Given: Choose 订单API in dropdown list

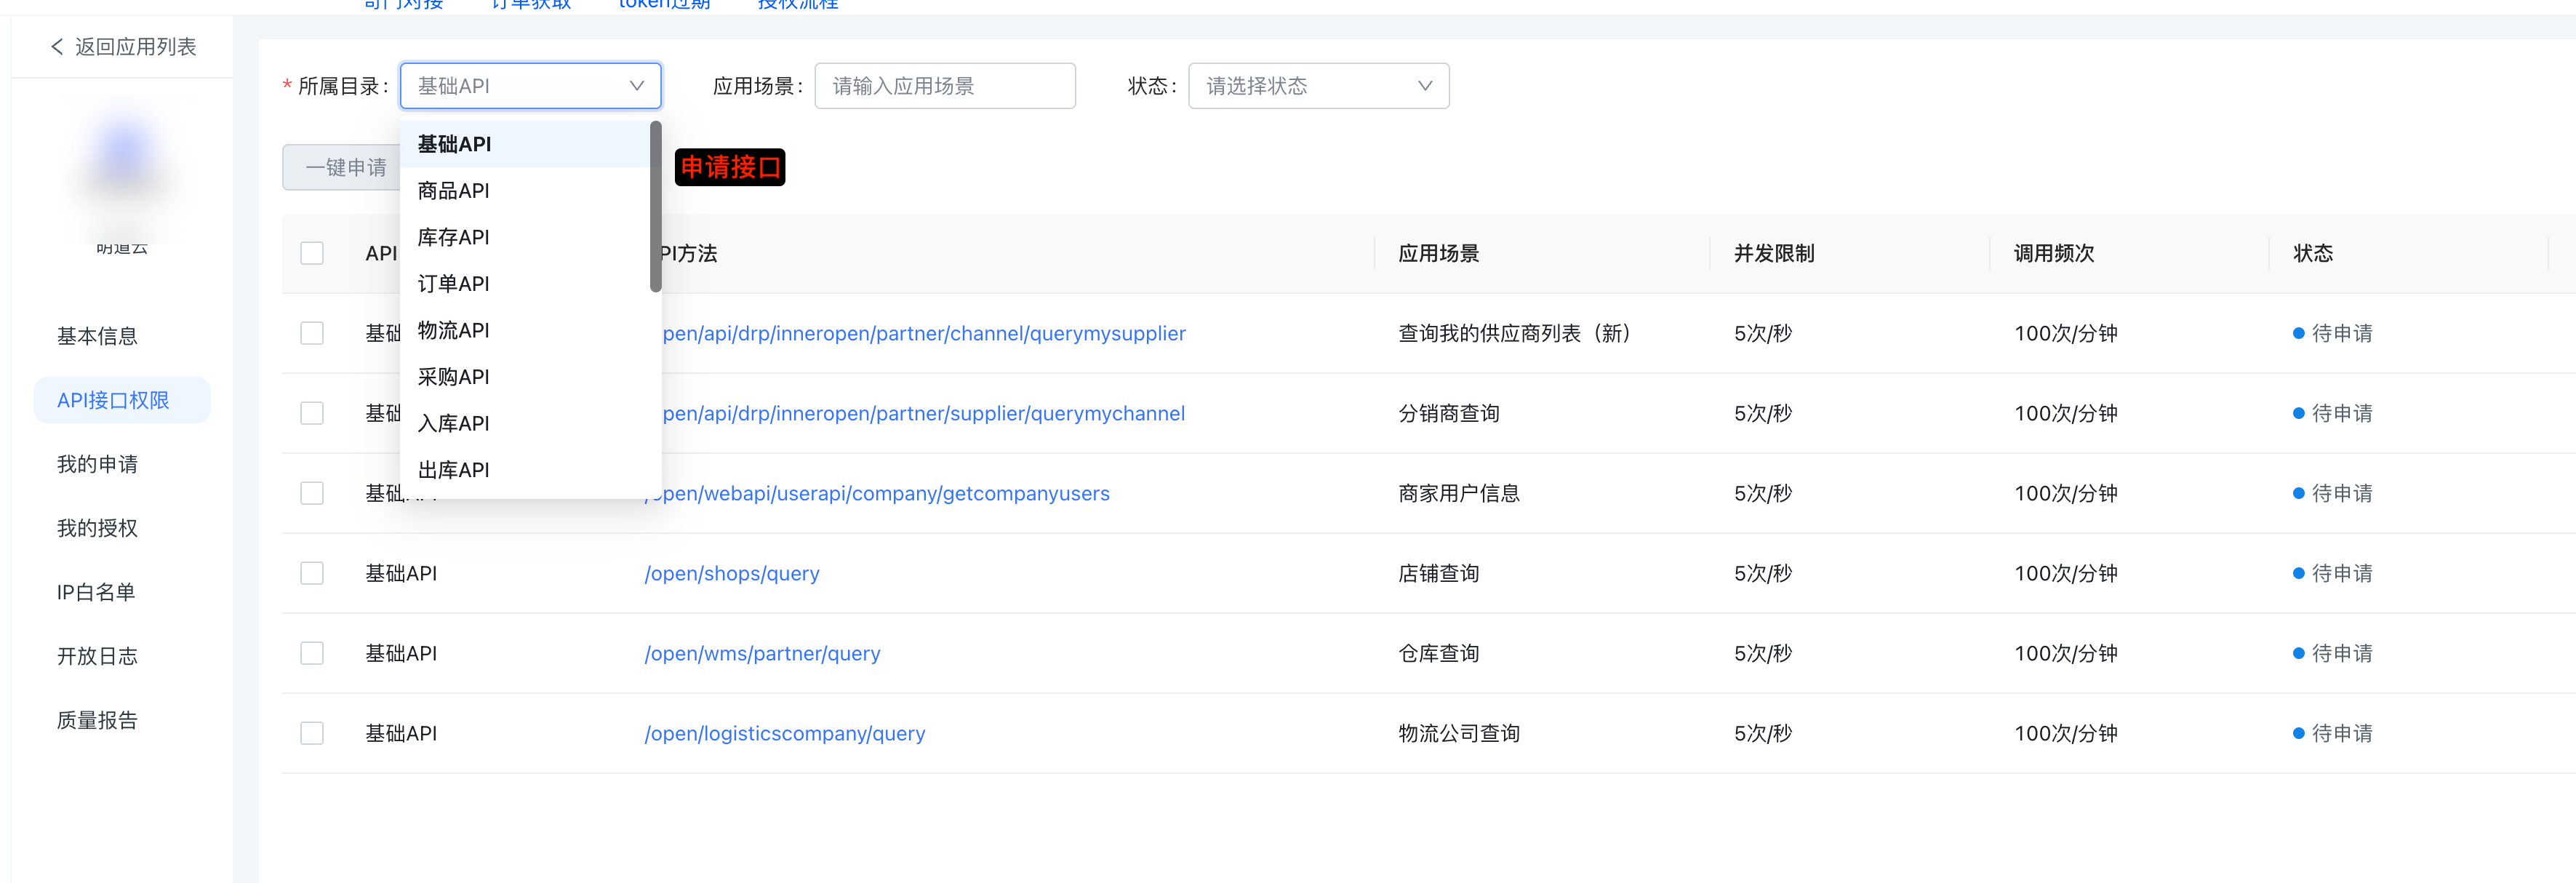Looking at the screenshot, I should 525,283.
